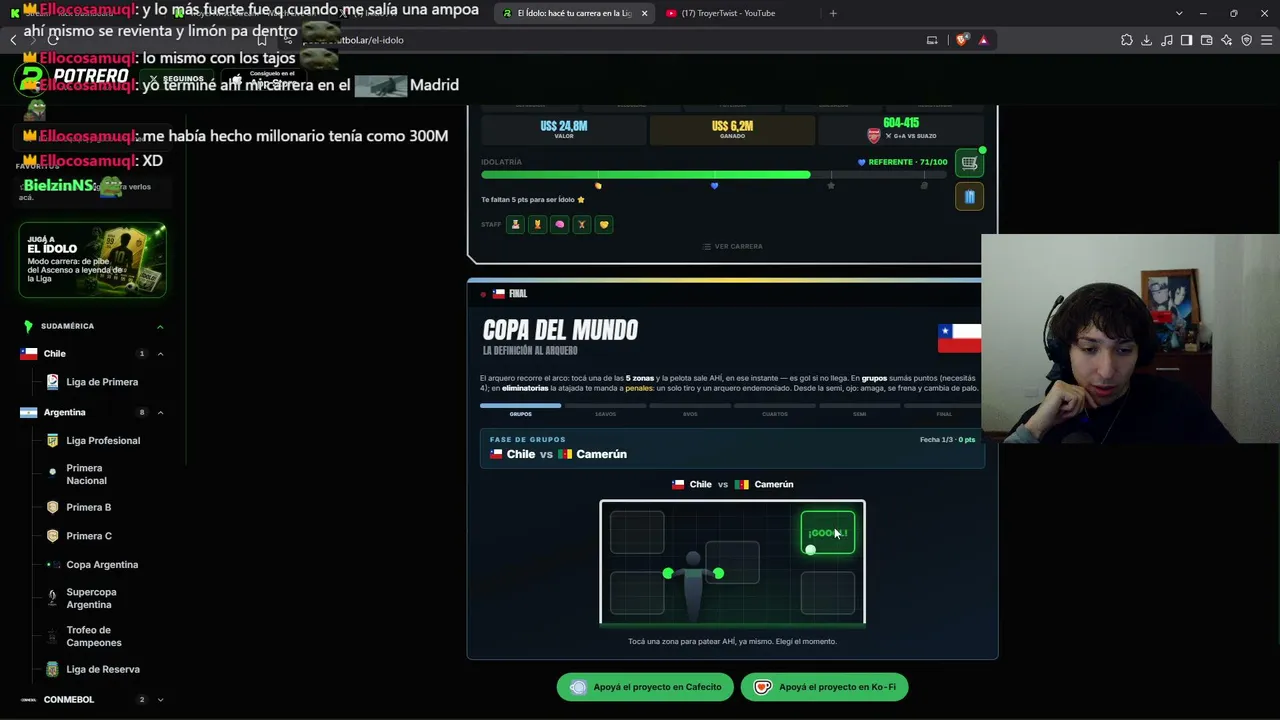This screenshot has width=1280, height=720.
Task: Click the Liga de Primera league icon
Action: pyautogui.click(x=52, y=382)
